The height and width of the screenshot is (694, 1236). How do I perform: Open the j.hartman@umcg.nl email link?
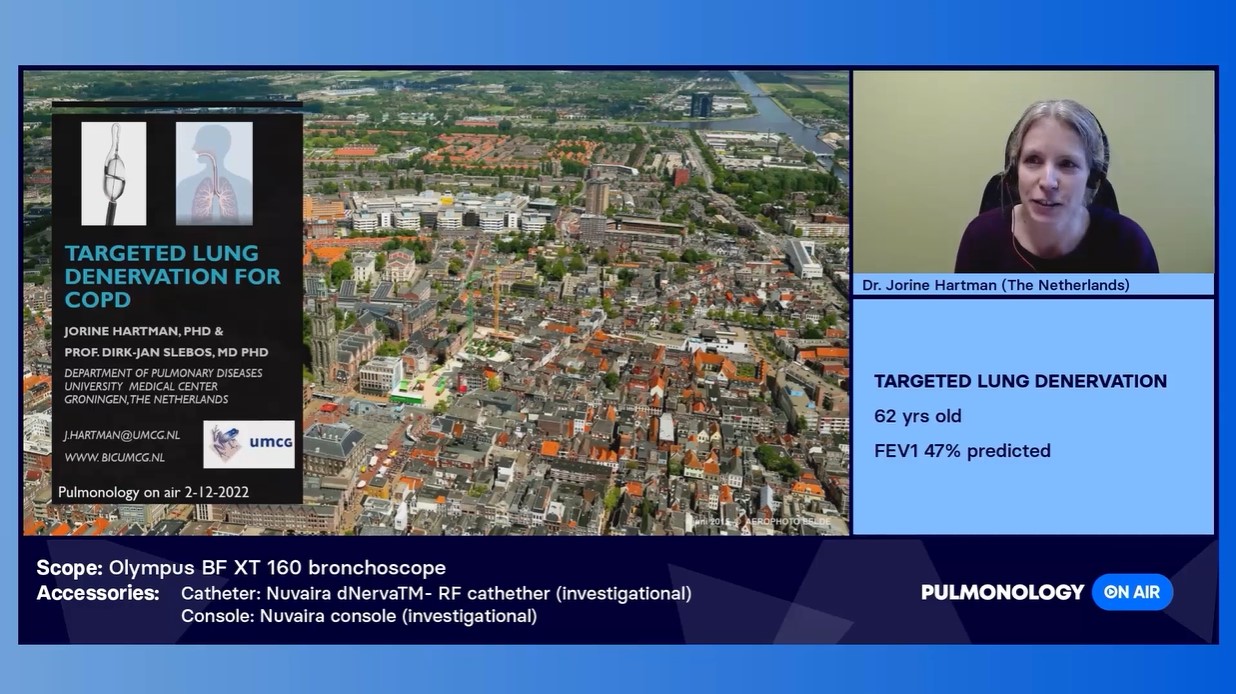click(121, 435)
